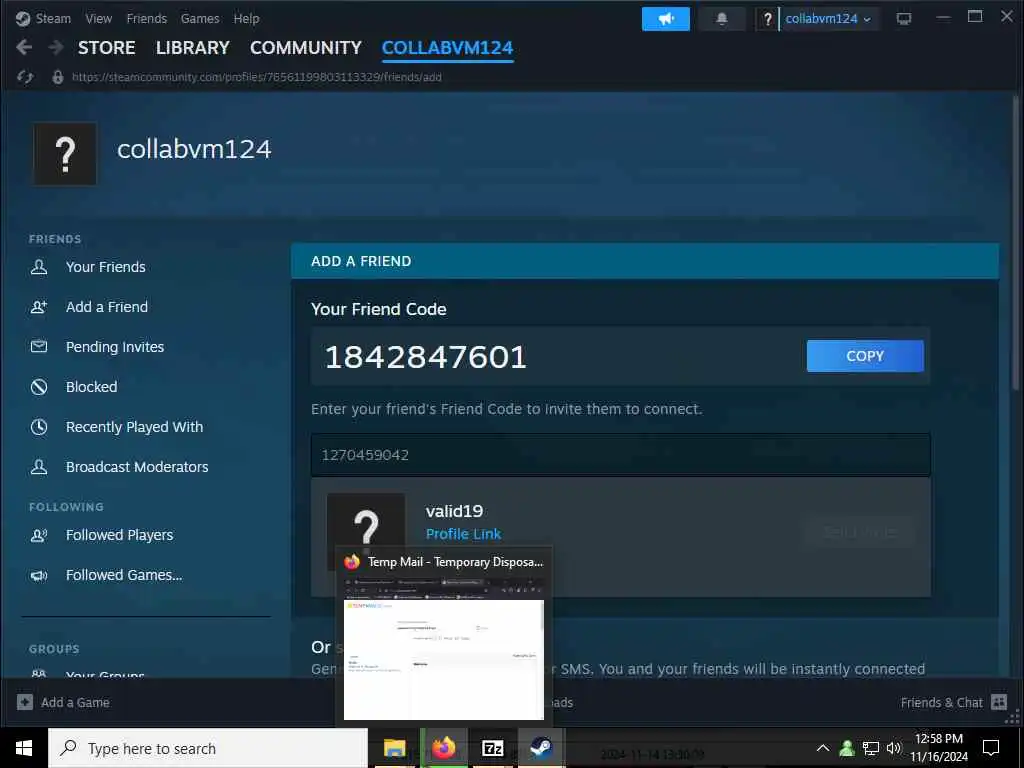This screenshot has width=1024, height=768.
Task: Open the Games menu
Action: [x=200, y=18]
